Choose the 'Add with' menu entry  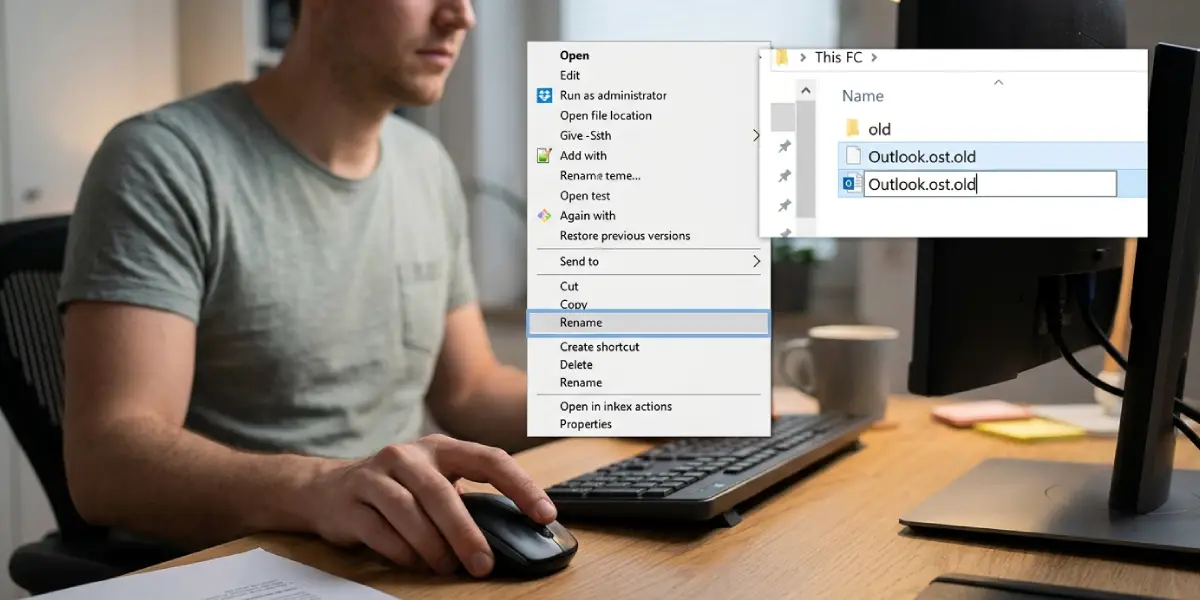(583, 155)
